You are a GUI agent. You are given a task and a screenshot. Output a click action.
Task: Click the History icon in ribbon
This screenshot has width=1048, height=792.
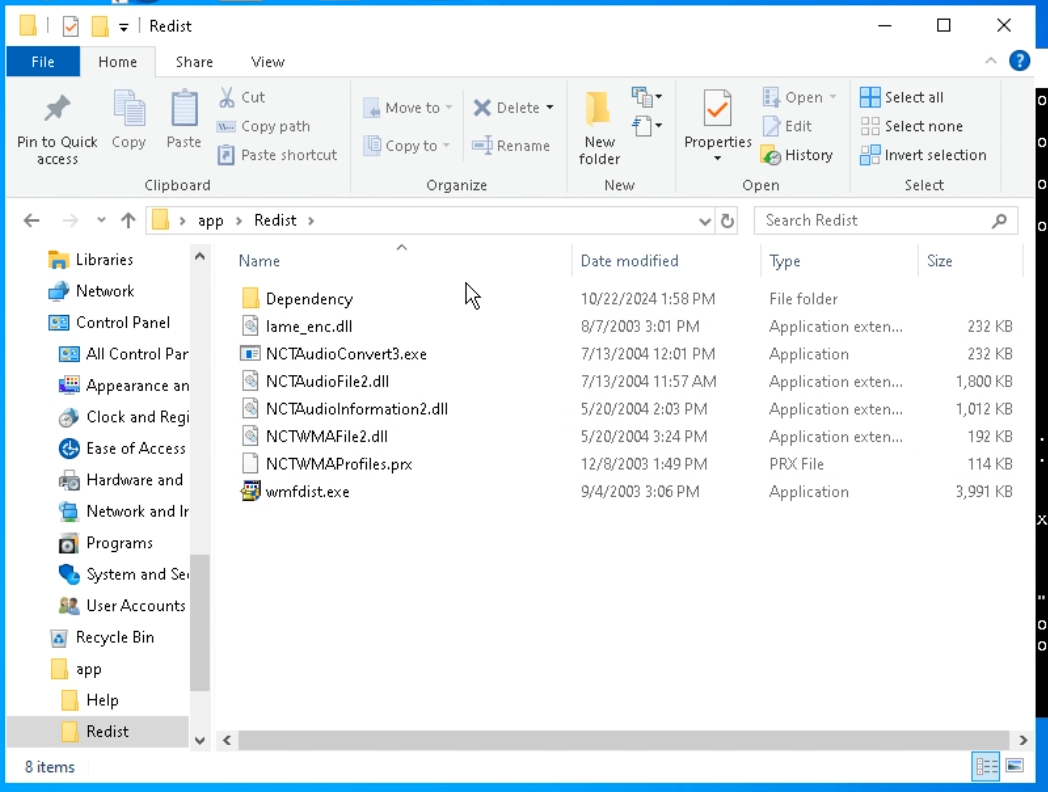771,155
